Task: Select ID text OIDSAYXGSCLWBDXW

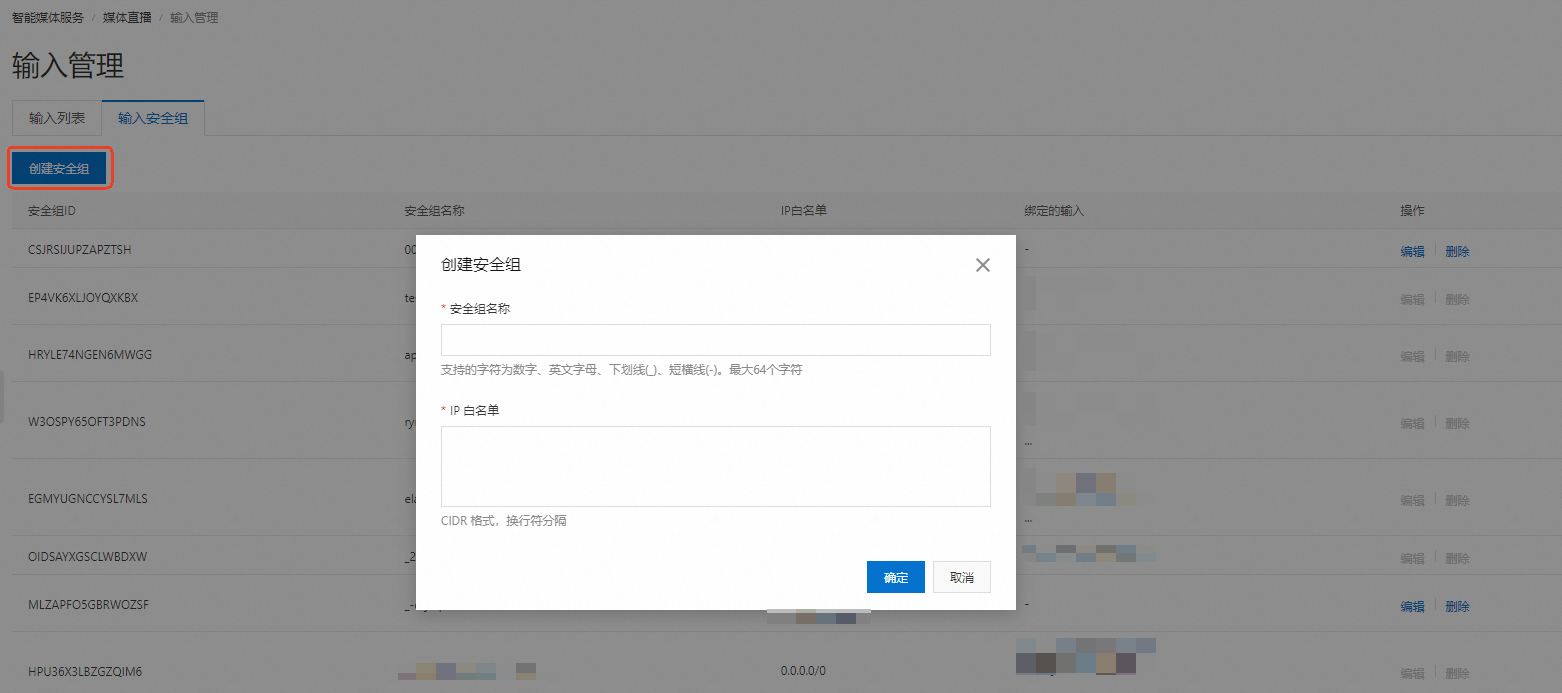Action: [x=88, y=557]
